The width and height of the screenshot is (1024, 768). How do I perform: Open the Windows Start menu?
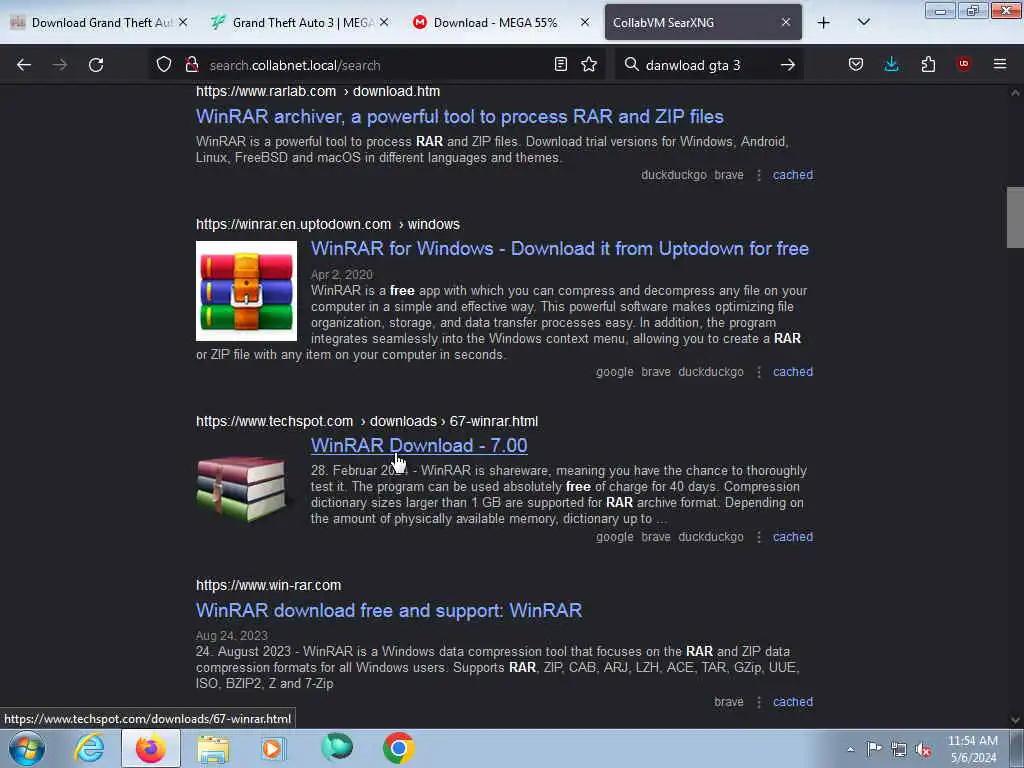click(x=27, y=748)
